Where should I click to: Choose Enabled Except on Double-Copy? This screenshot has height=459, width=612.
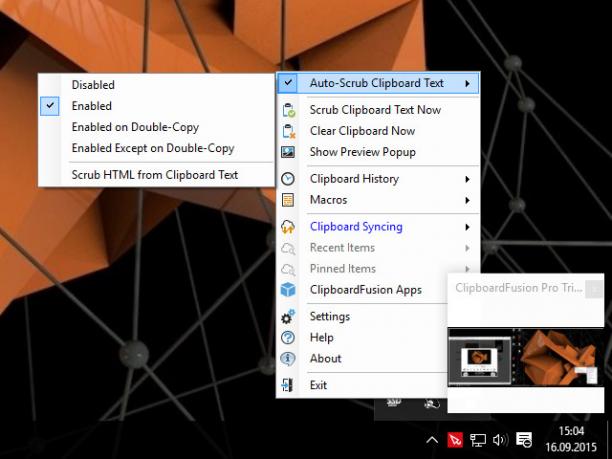point(157,148)
